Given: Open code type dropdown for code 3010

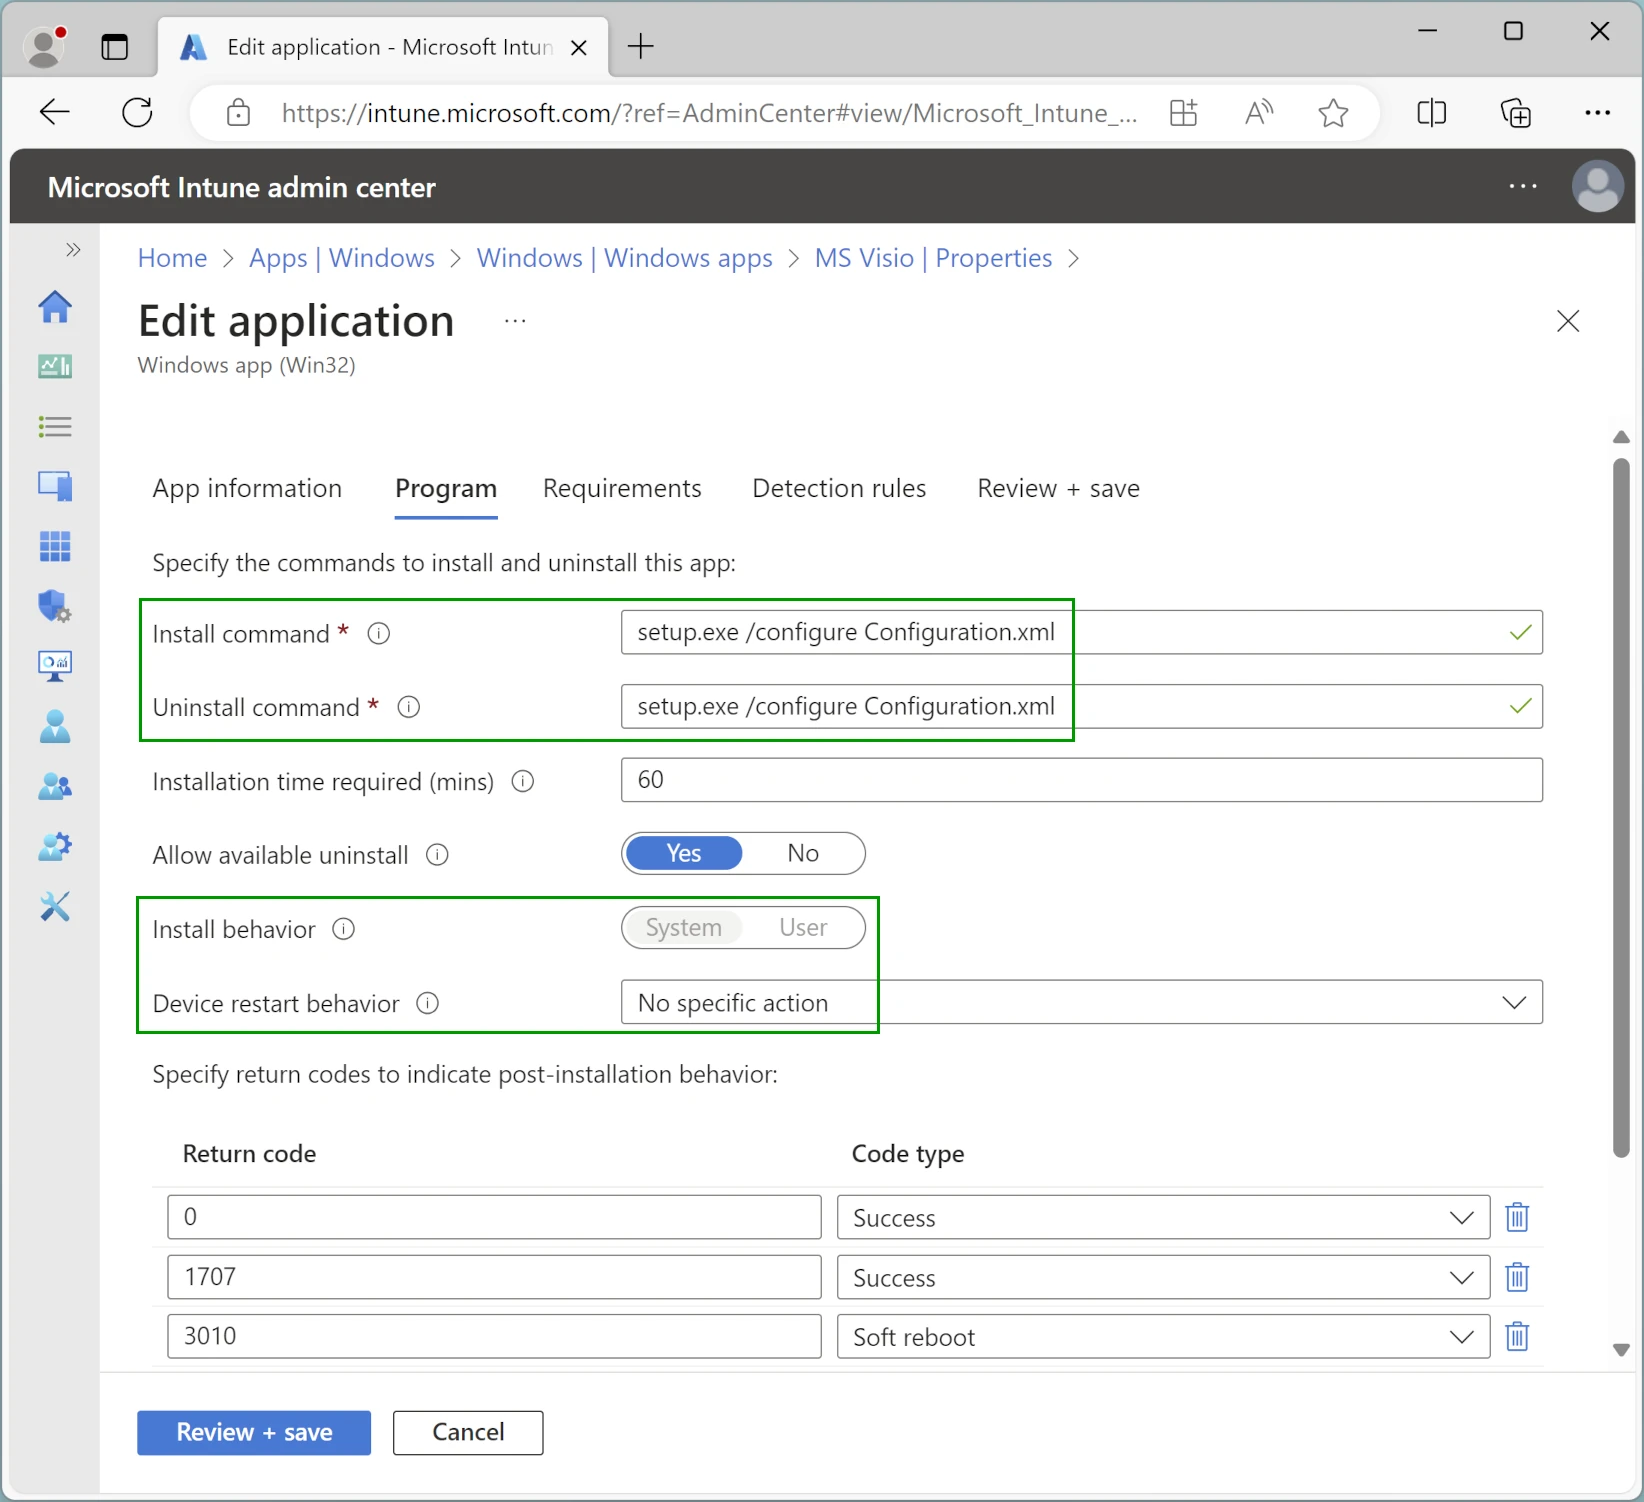Looking at the screenshot, I should 1164,1336.
